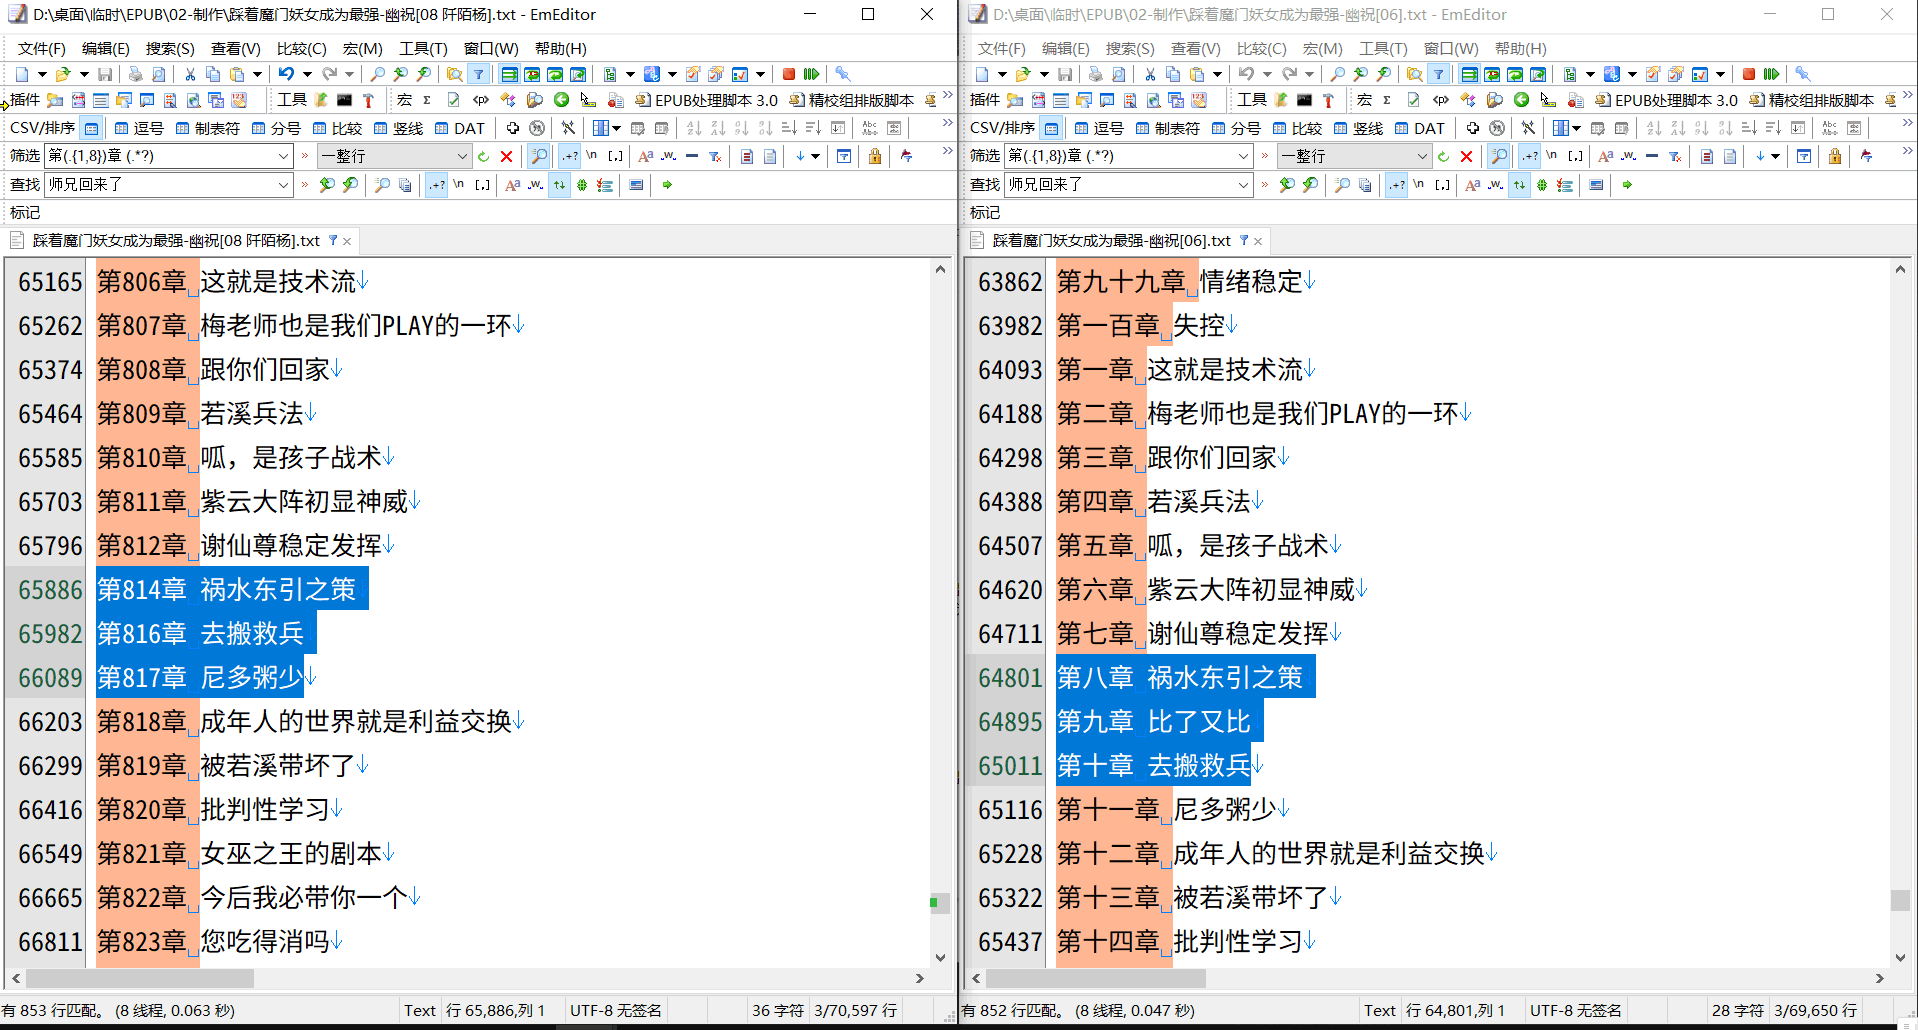Open the 搜索(S) menu in left window
The image size is (1918, 1030).
[x=169, y=48]
